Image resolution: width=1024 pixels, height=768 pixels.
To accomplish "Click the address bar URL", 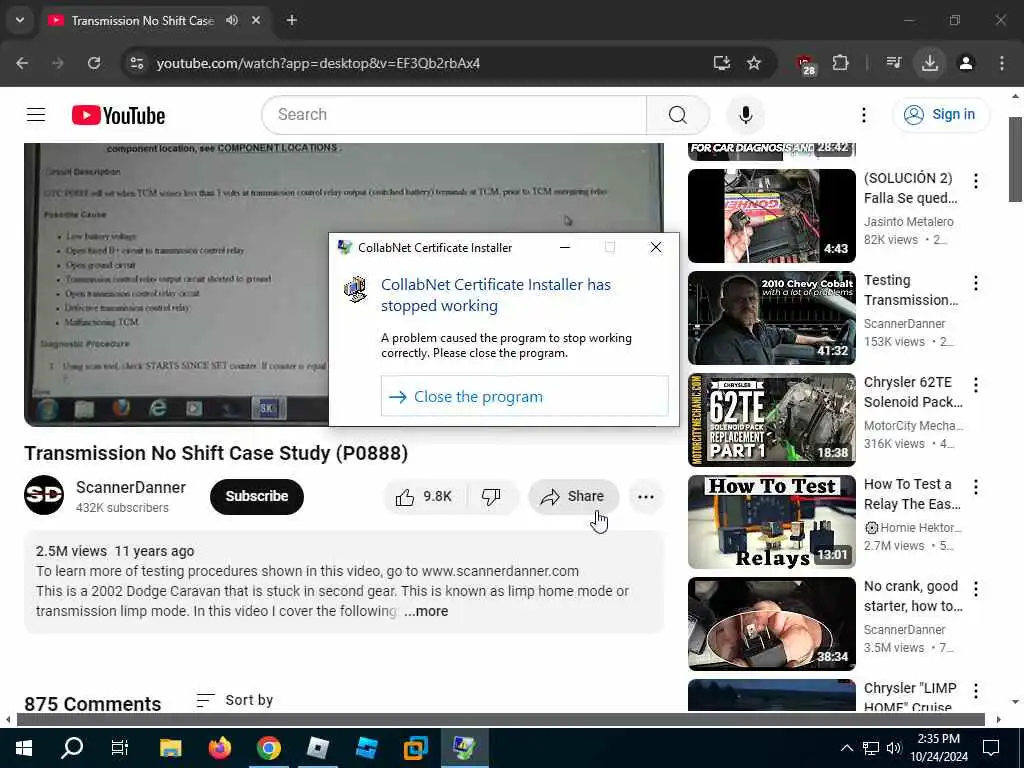I will coord(318,63).
